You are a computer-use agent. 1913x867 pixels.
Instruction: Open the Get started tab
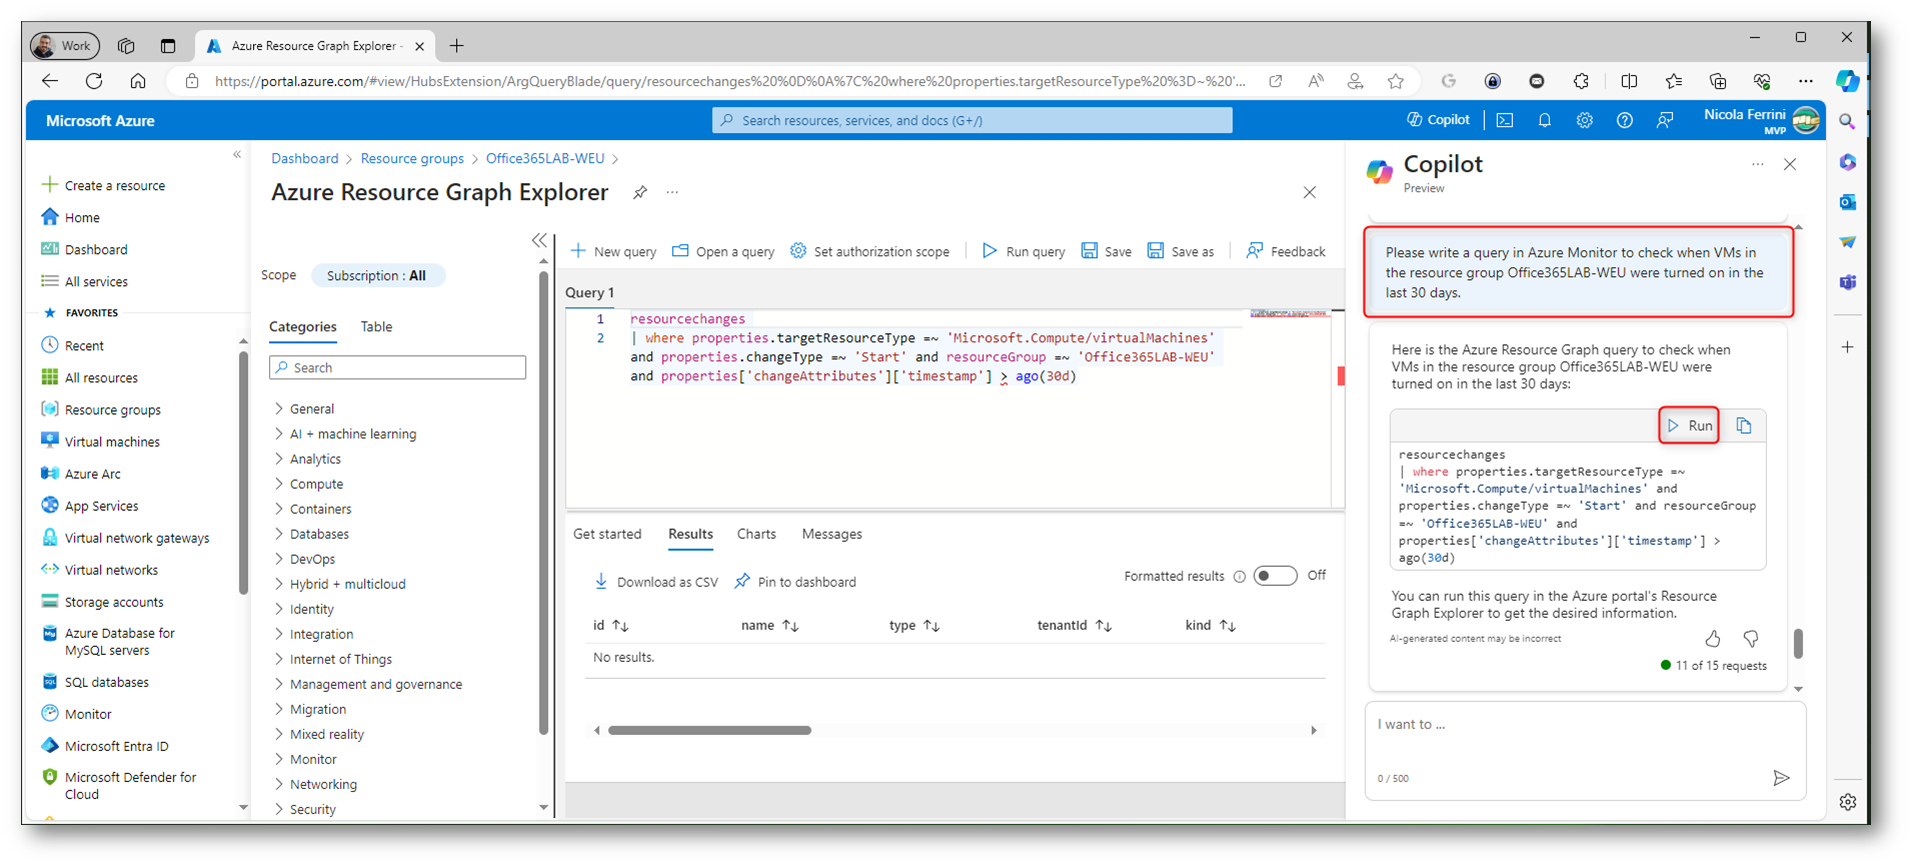click(x=607, y=534)
